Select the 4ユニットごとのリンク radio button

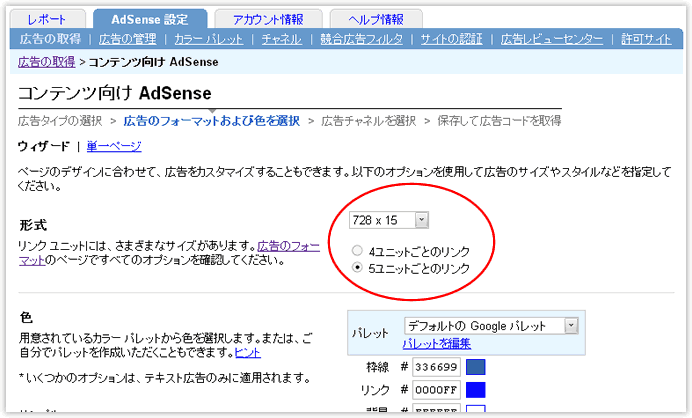357,251
